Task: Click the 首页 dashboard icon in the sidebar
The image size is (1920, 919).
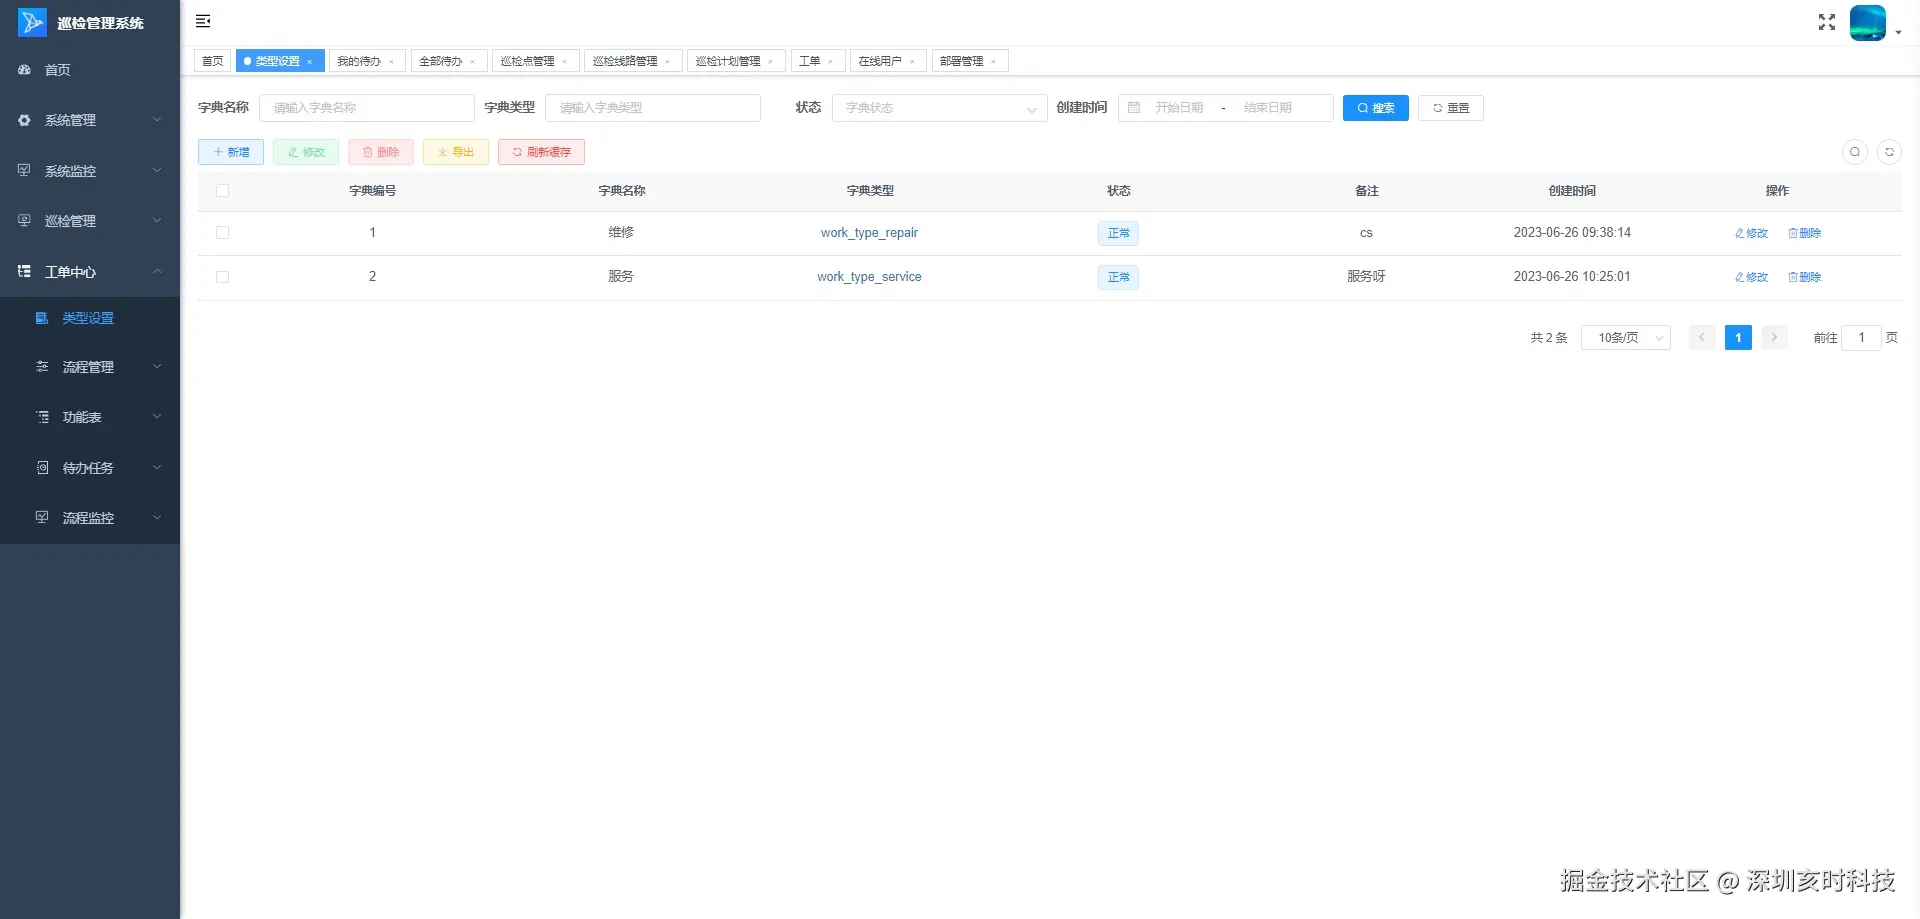Action: click(24, 70)
